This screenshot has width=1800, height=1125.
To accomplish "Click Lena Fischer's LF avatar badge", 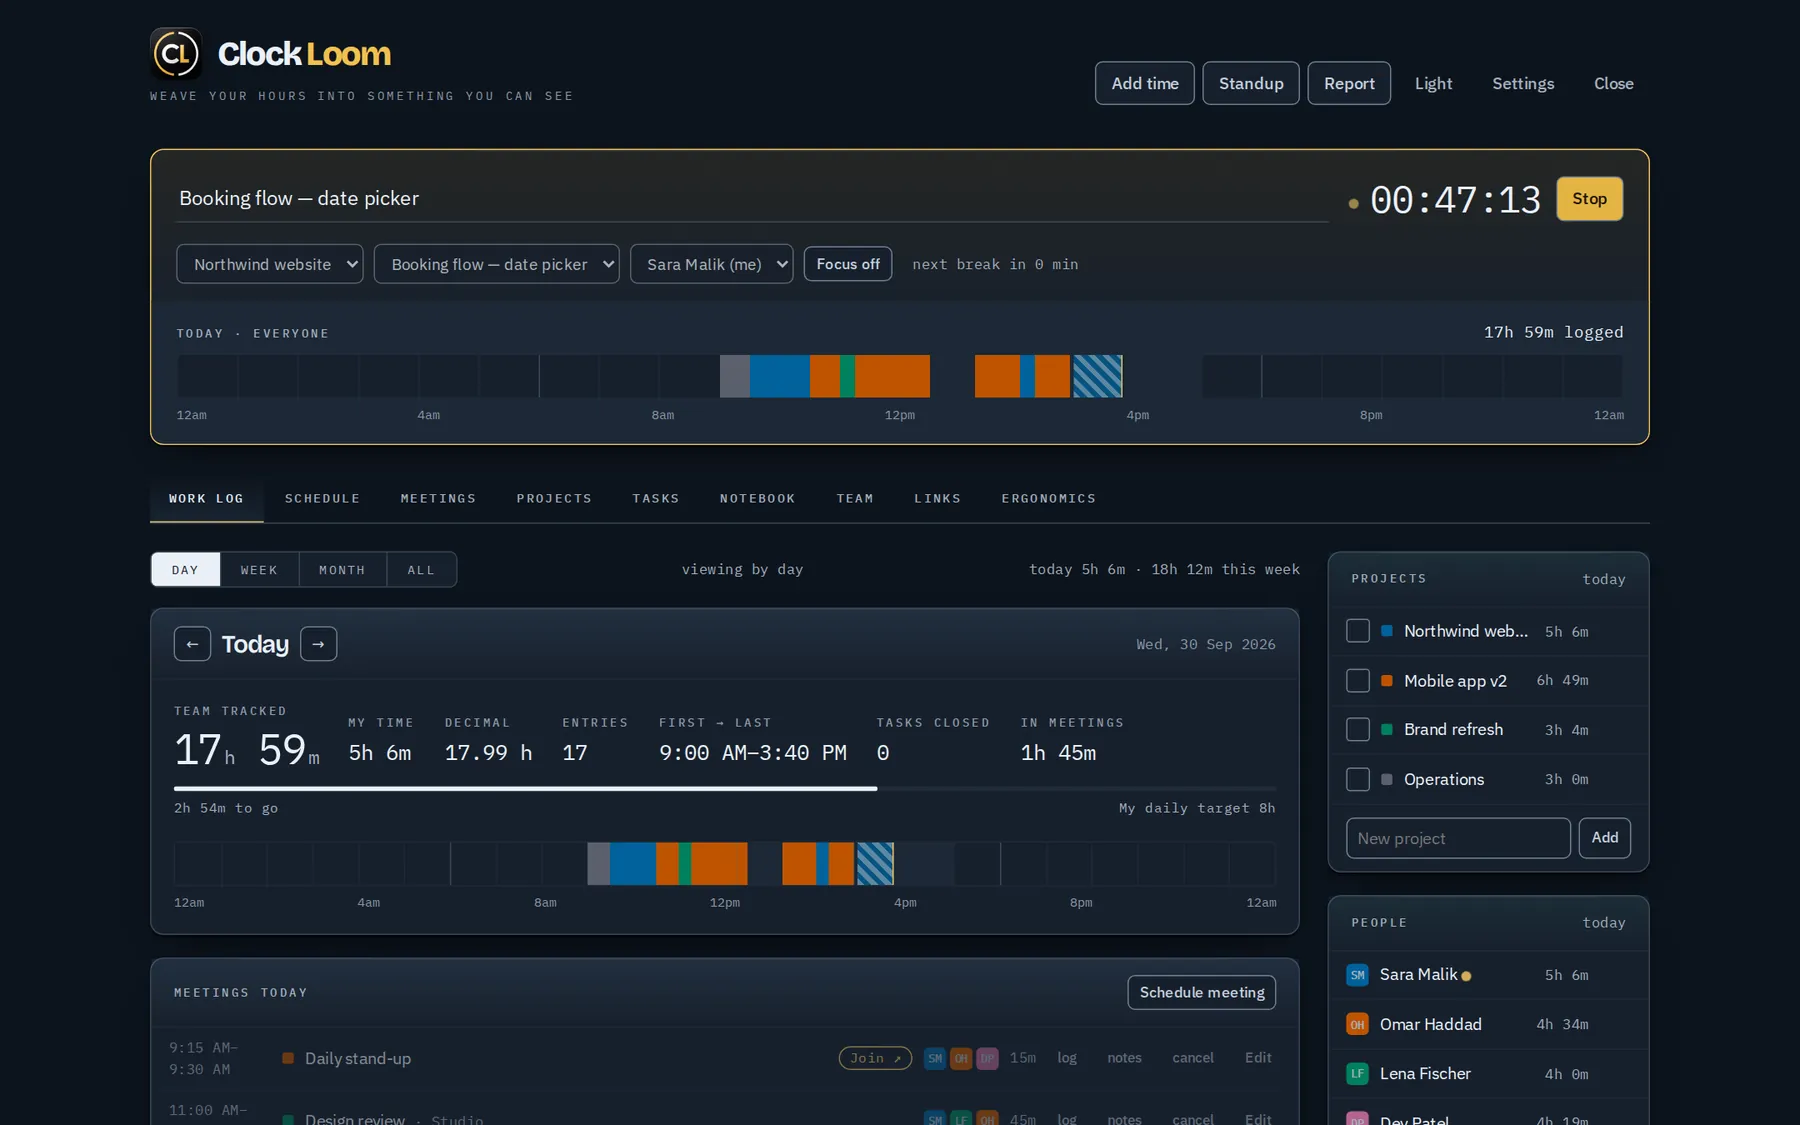I will point(1357,1074).
